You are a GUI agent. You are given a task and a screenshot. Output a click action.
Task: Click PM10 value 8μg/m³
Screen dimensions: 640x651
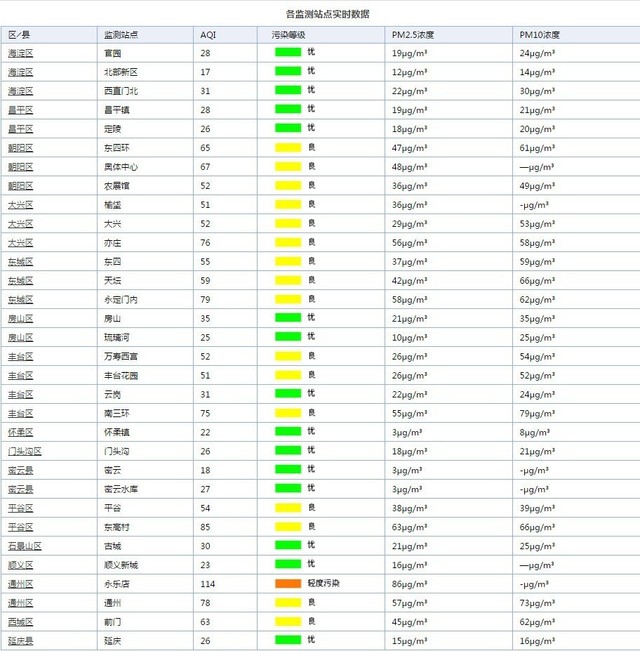[535, 432]
